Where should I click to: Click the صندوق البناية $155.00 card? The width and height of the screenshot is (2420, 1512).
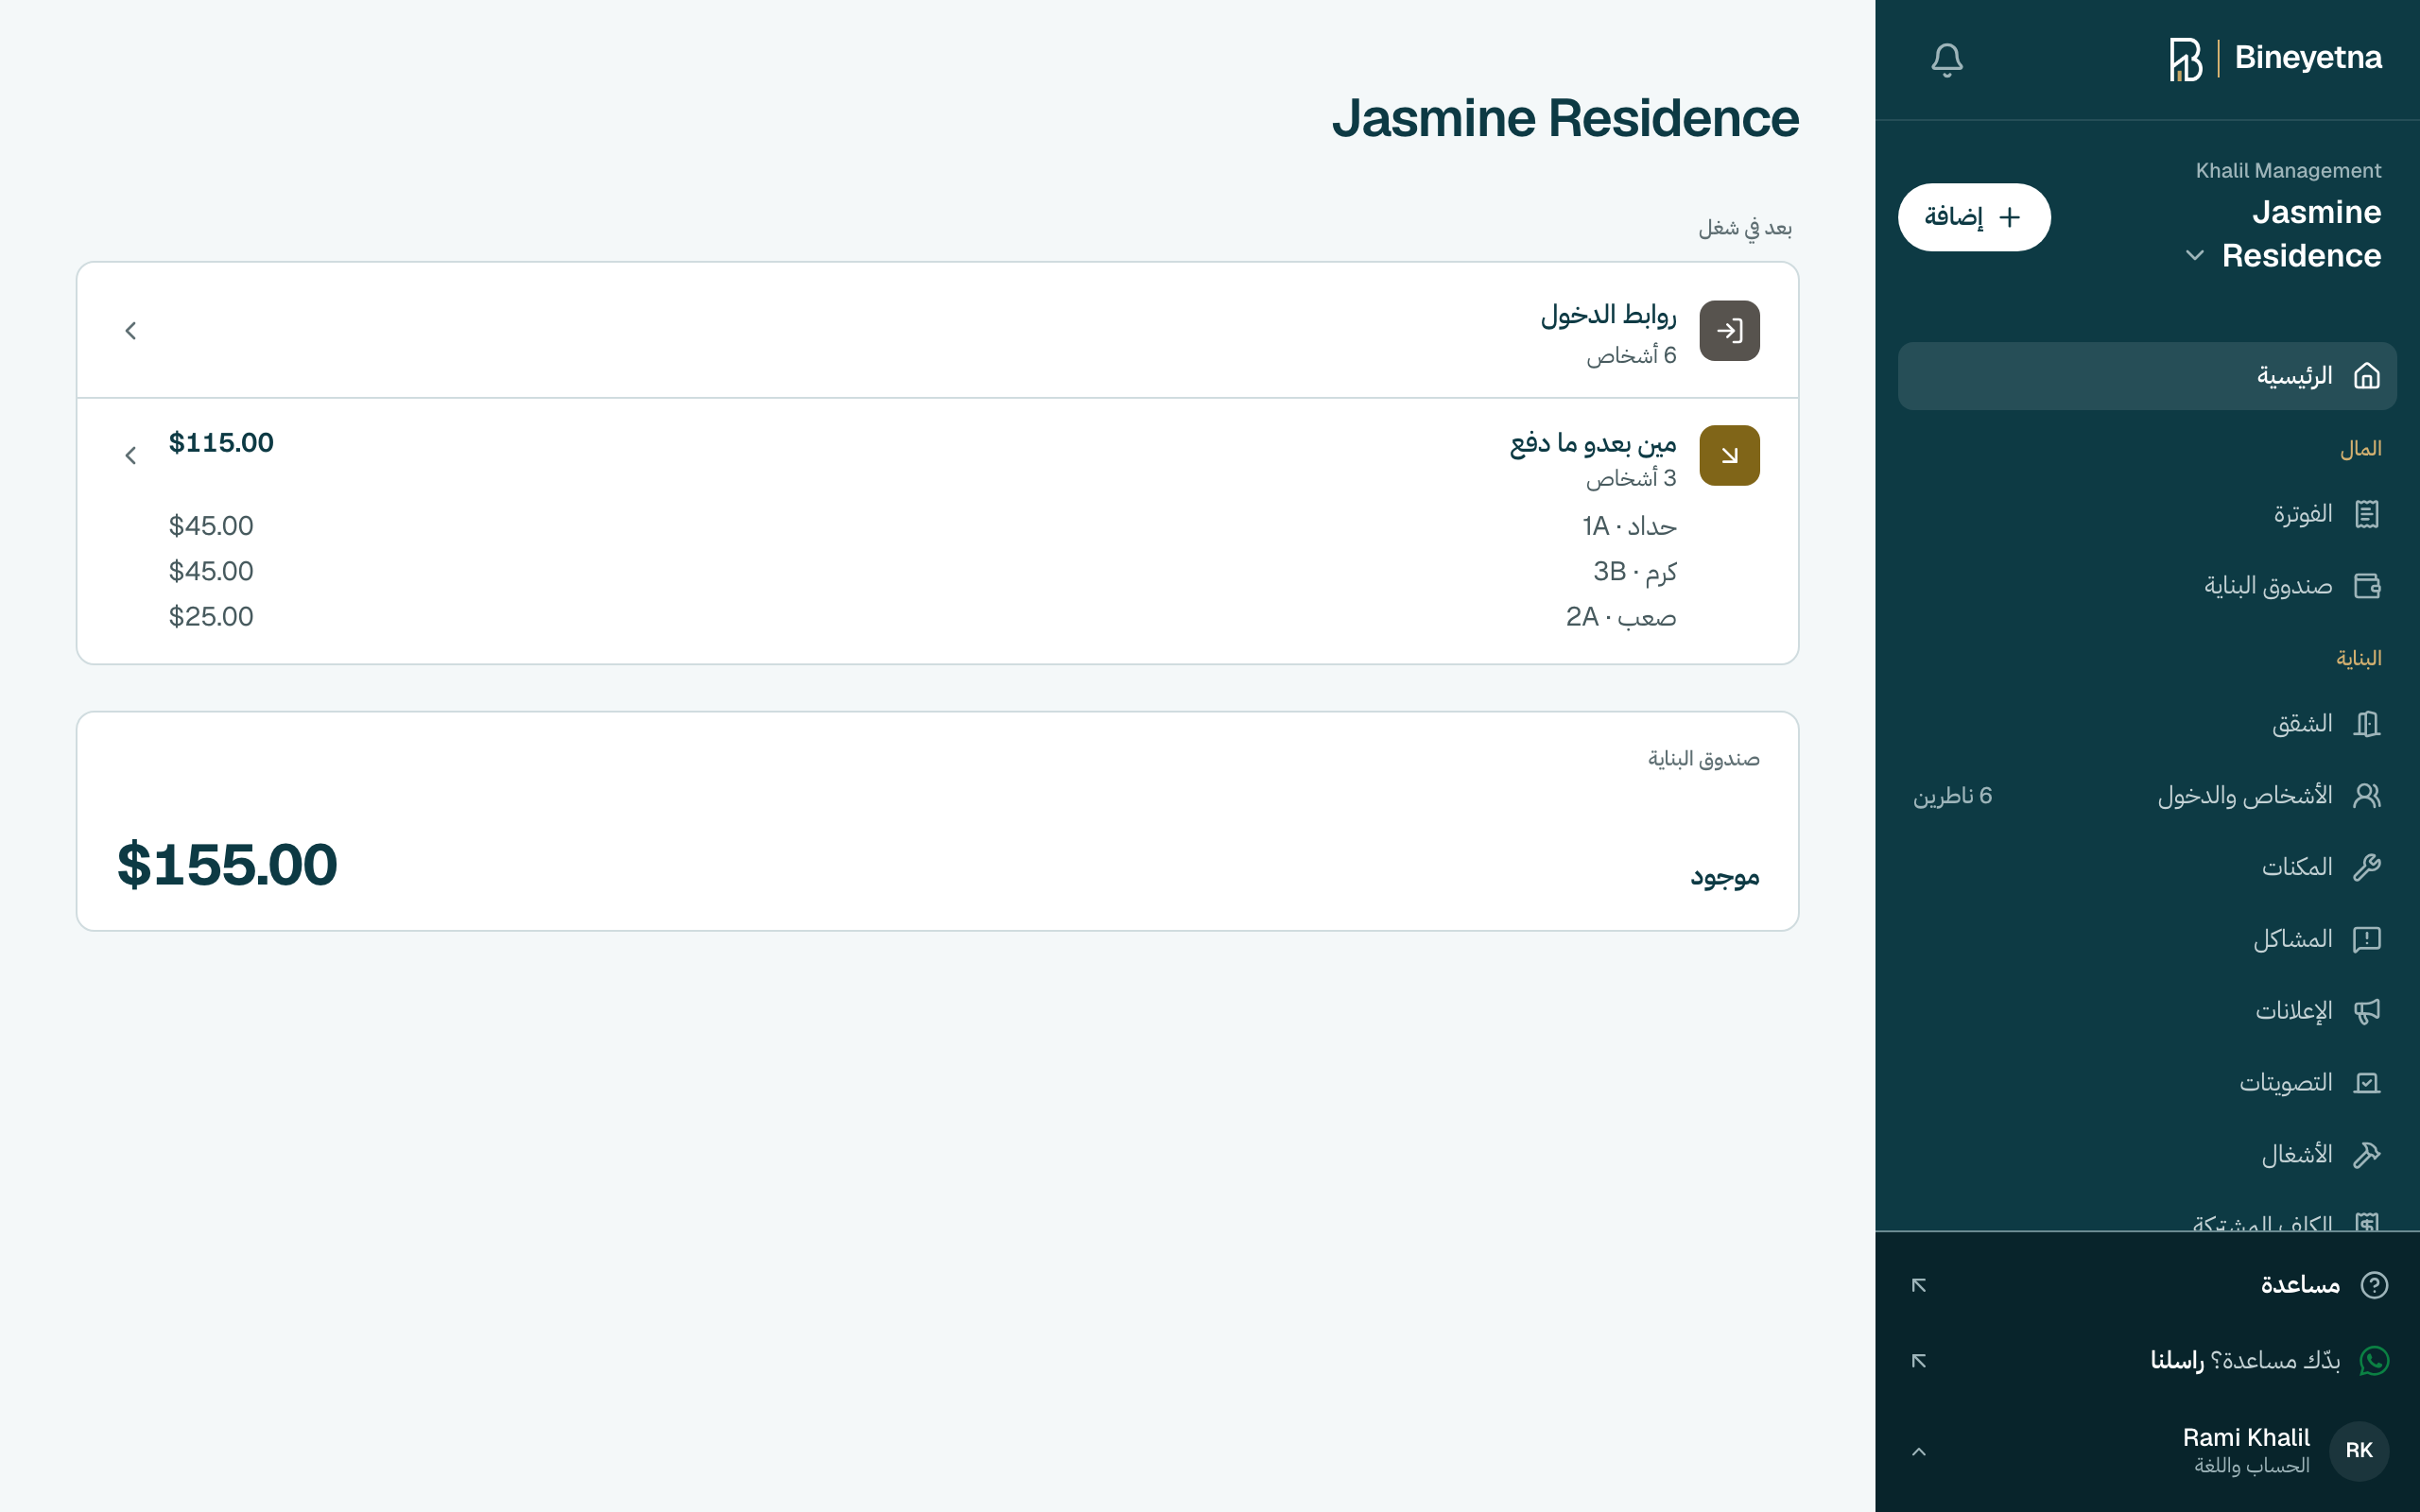tap(937, 821)
